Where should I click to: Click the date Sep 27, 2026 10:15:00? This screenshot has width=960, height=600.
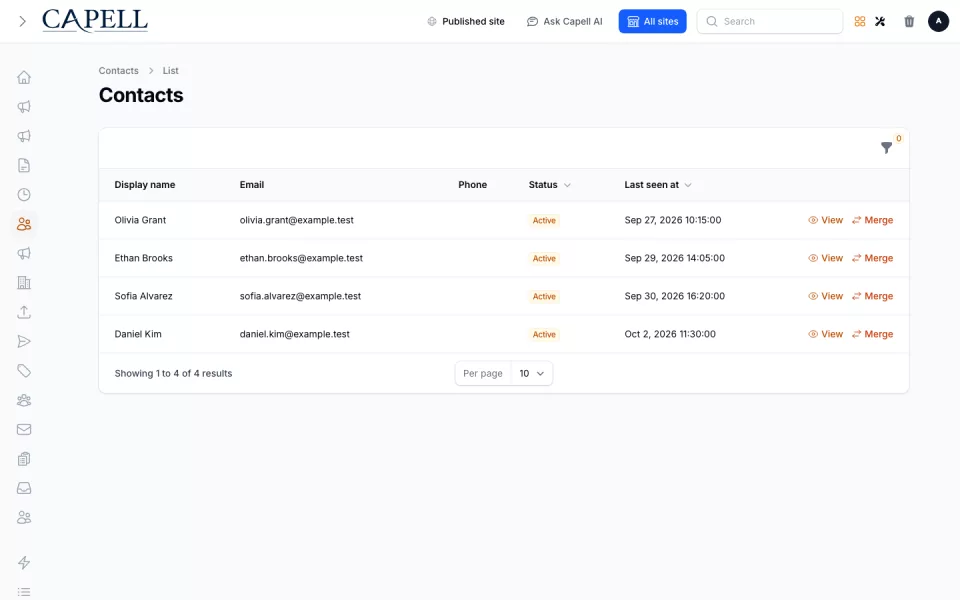point(673,220)
